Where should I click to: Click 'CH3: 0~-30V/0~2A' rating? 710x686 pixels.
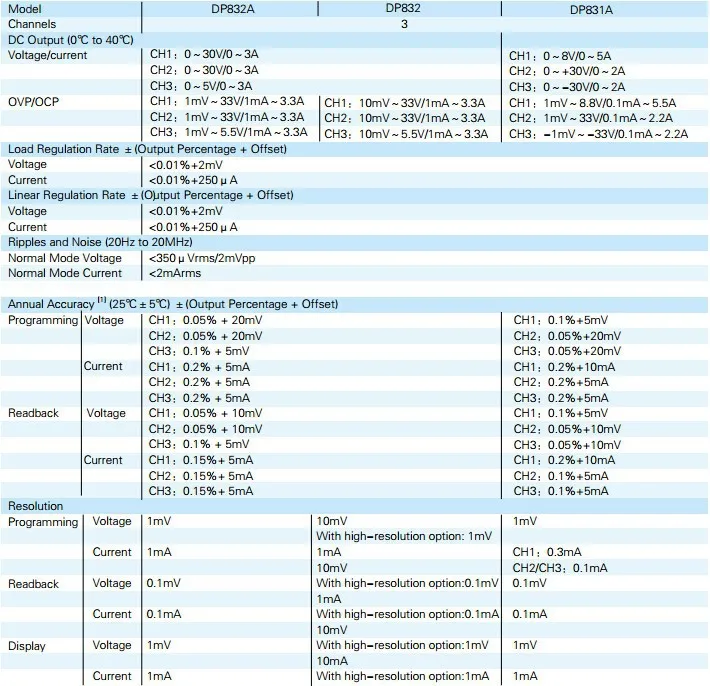pyautogui.click(x=567, y=86)
